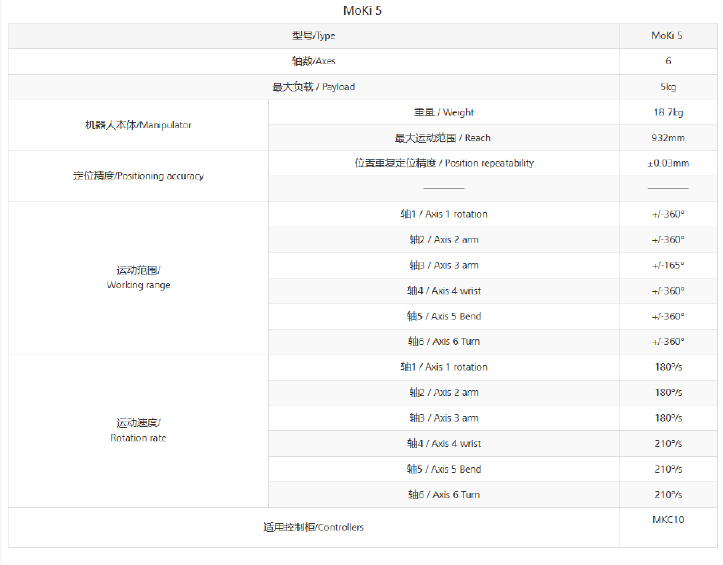Click the 最大运动范围 / Reach label

click(x=443, y=138)
